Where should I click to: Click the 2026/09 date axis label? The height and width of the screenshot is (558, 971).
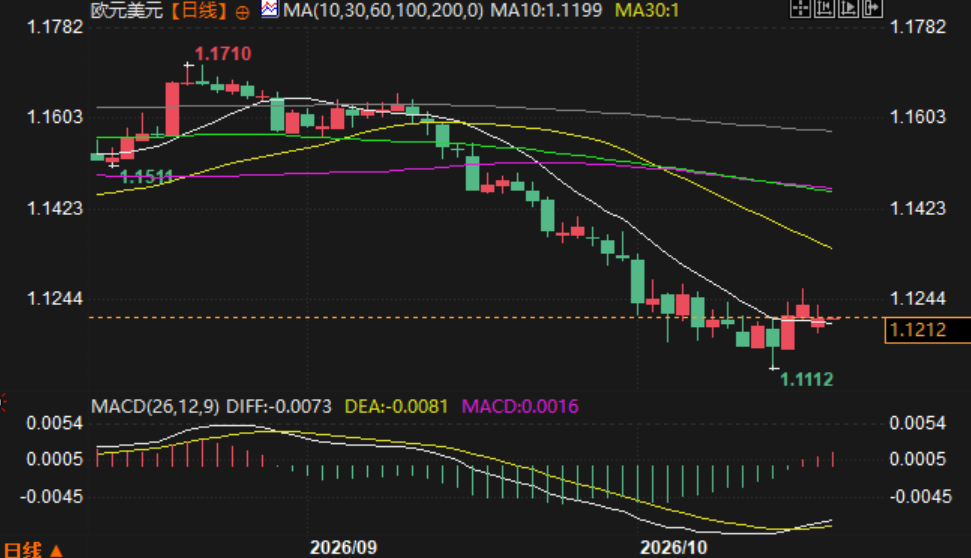coord(343,547)
